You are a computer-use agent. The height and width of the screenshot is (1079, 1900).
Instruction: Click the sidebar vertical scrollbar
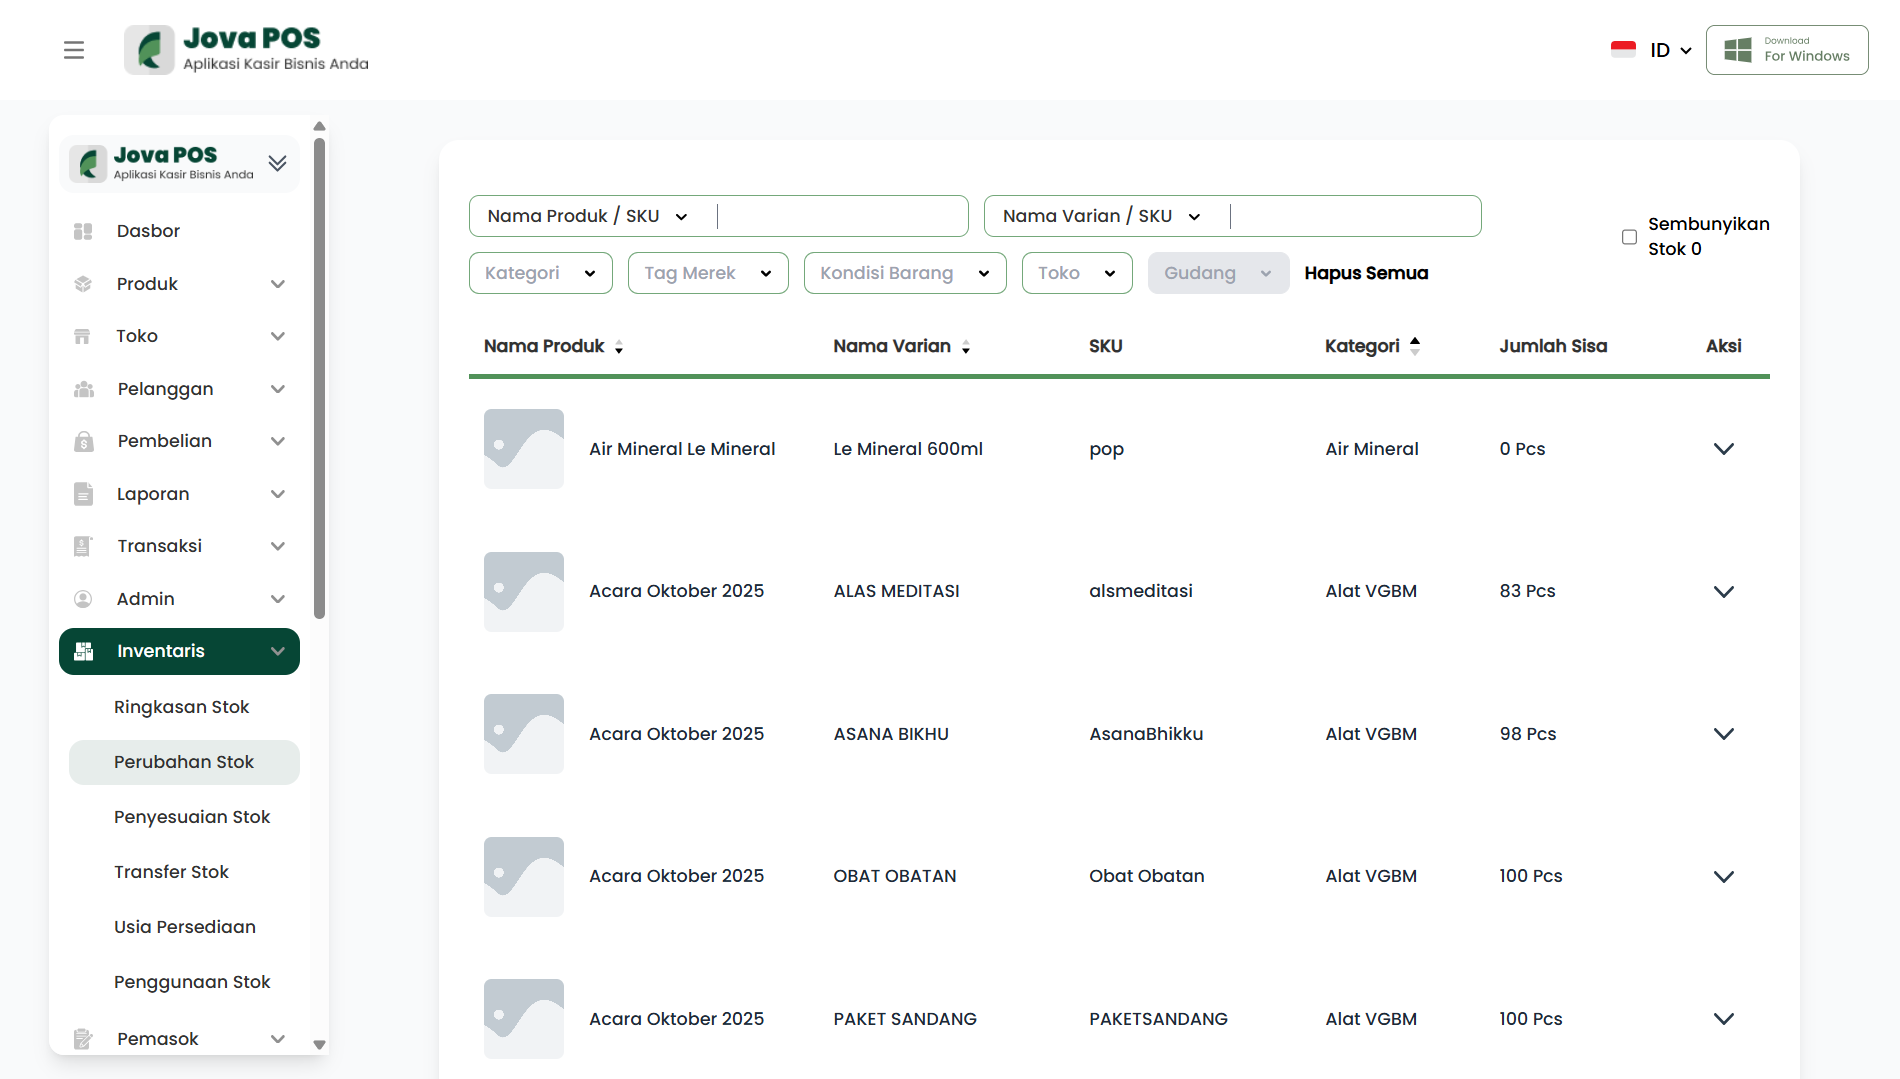pyautogui.click(x=319, y=380)
